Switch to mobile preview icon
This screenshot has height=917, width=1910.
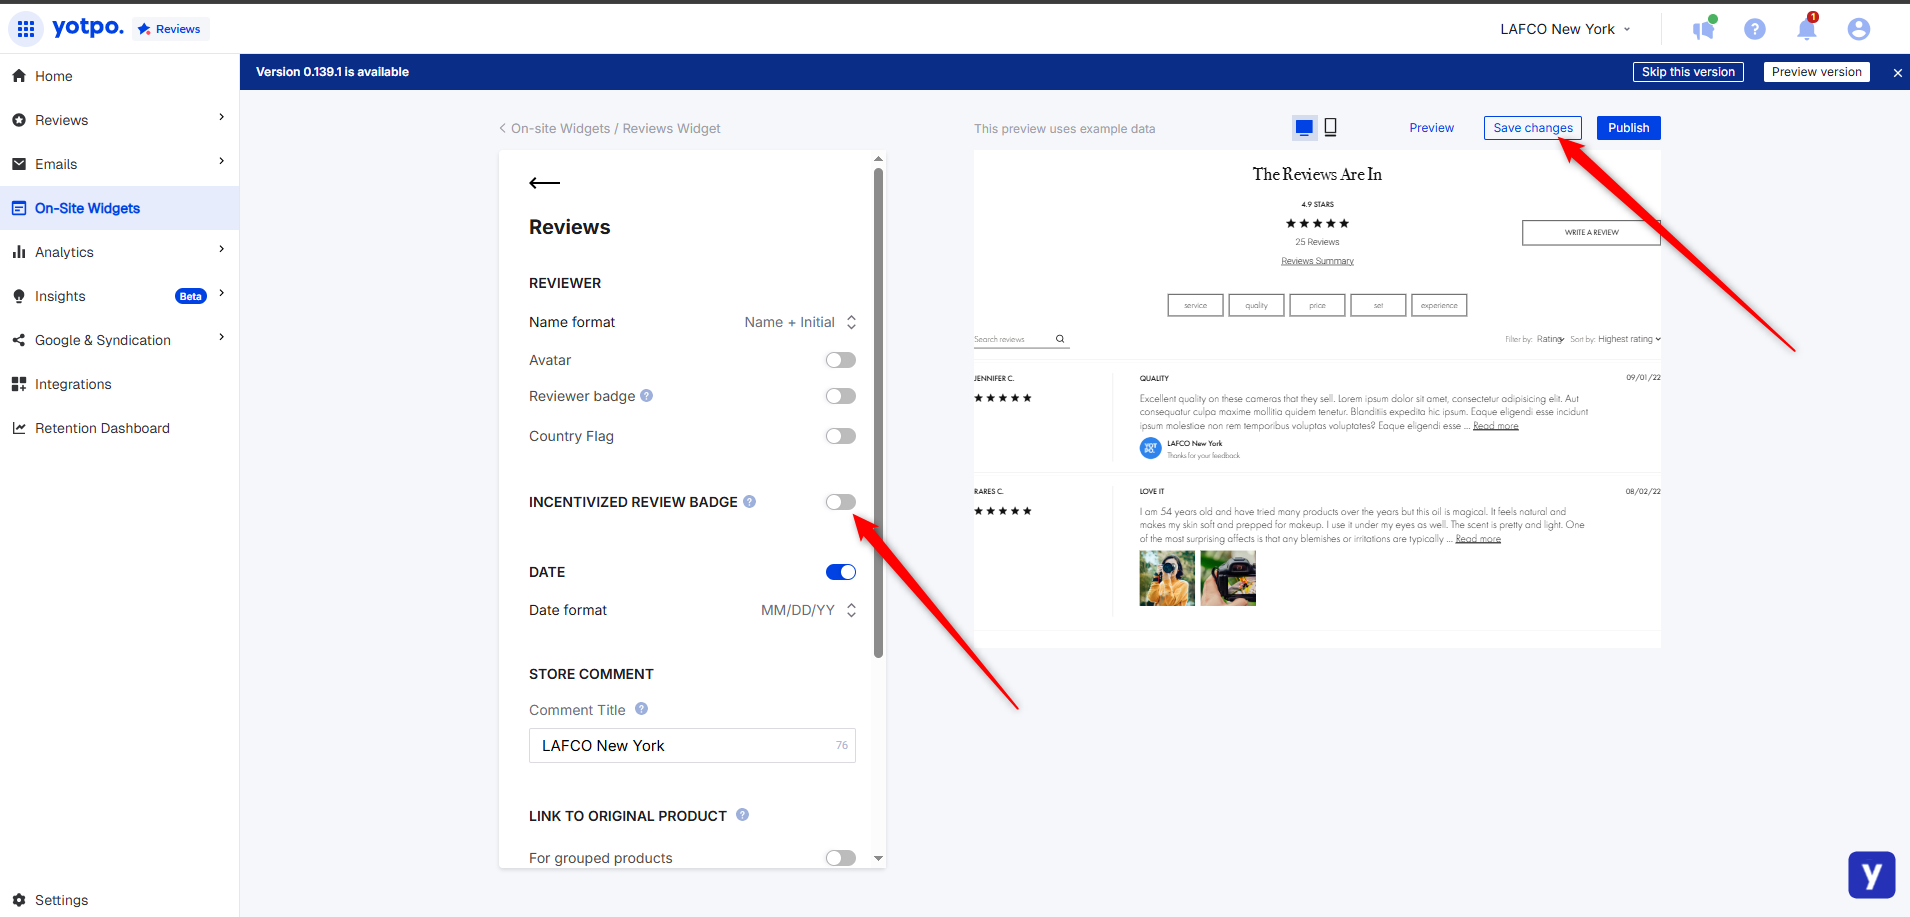click(x=1331, y=127)
